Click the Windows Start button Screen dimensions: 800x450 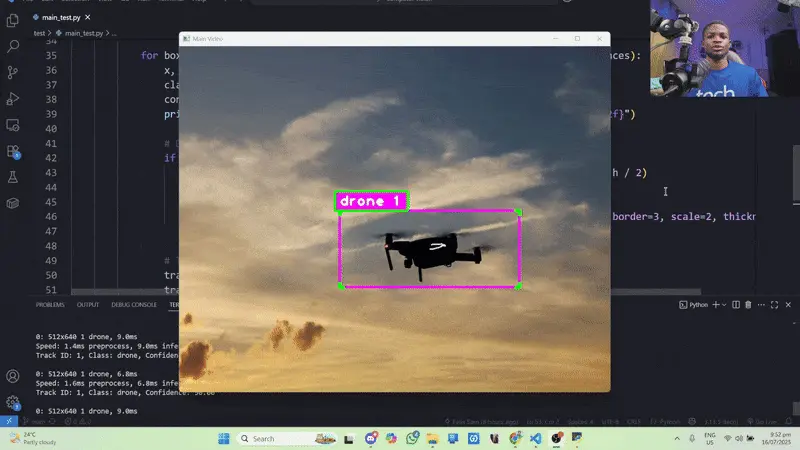click(x=223, y=439)
